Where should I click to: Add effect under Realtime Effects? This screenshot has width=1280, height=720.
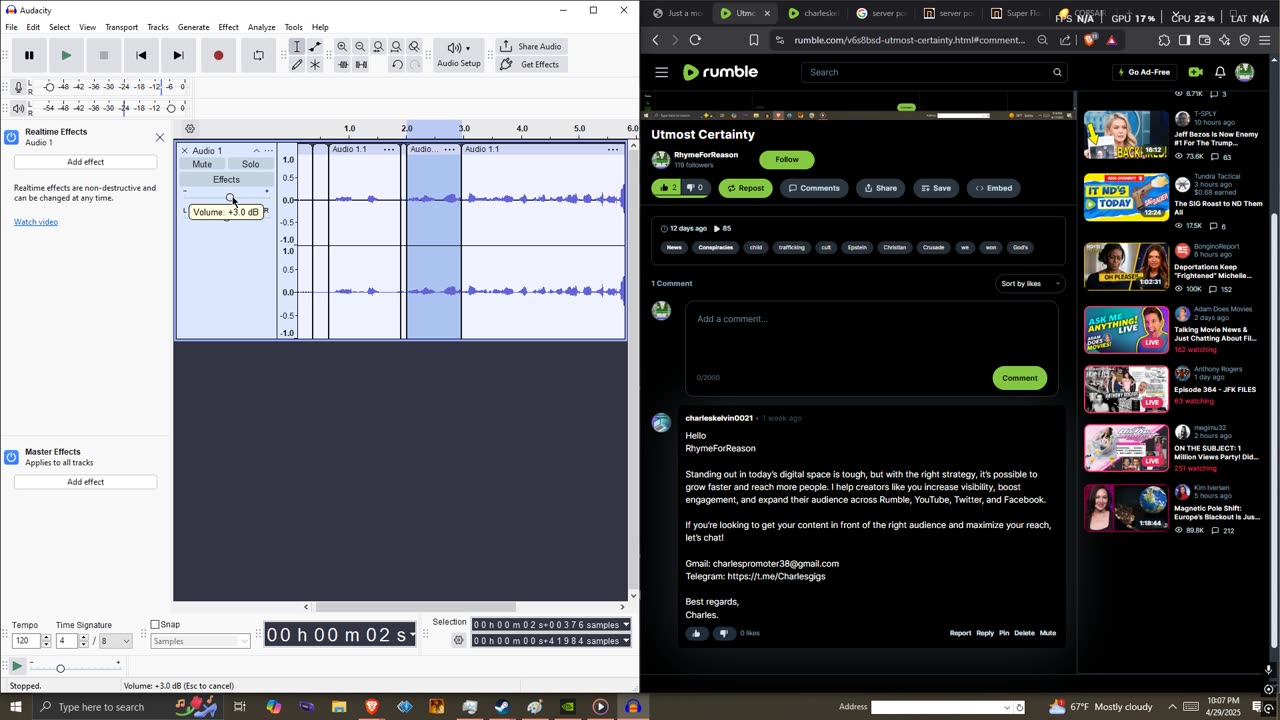click(x=85, y=162)
